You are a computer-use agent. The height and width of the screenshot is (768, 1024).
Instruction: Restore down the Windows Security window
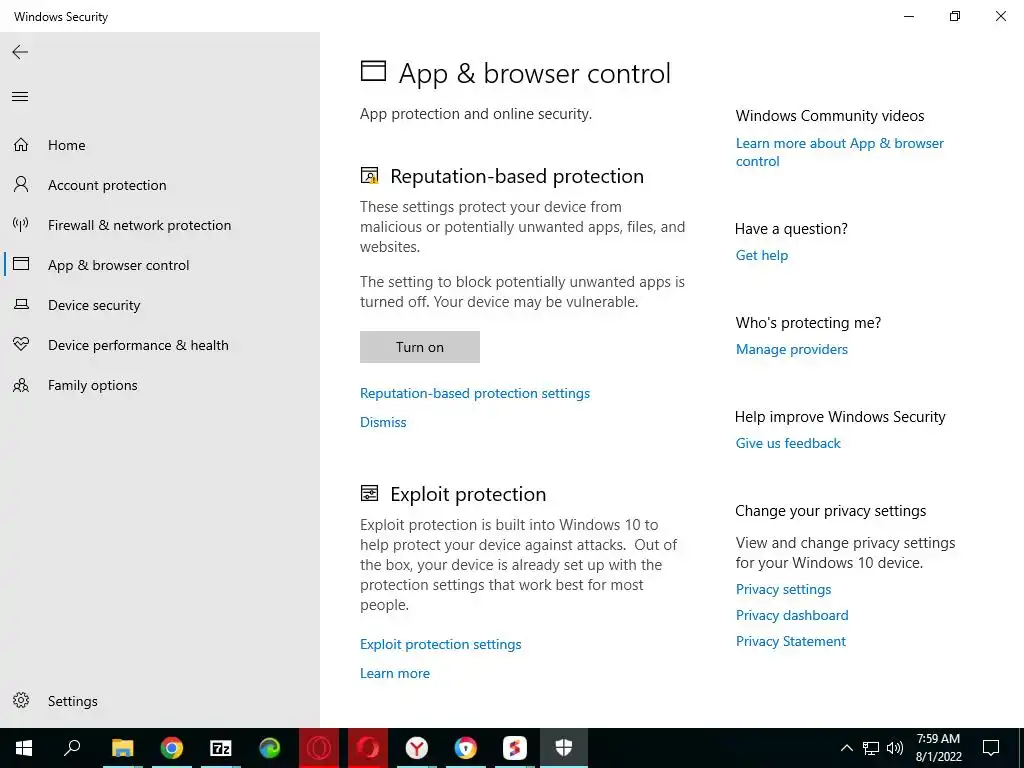click(955, 16)
